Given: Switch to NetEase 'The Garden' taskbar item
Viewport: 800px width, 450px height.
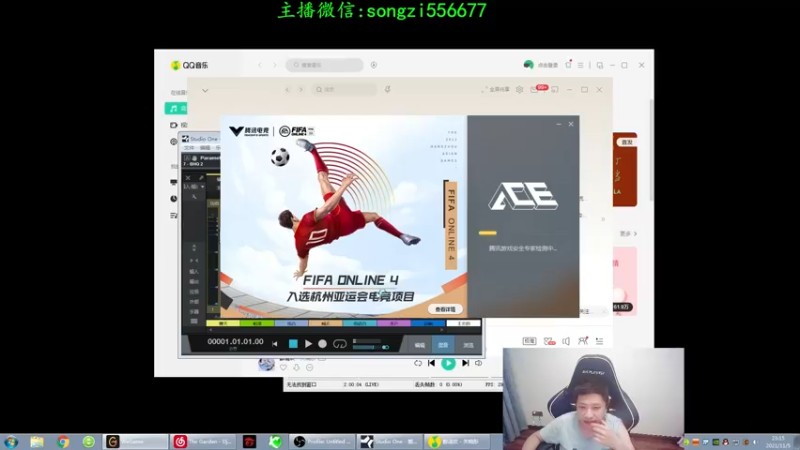Looking at the screenshot, I should tap(203, 442).
